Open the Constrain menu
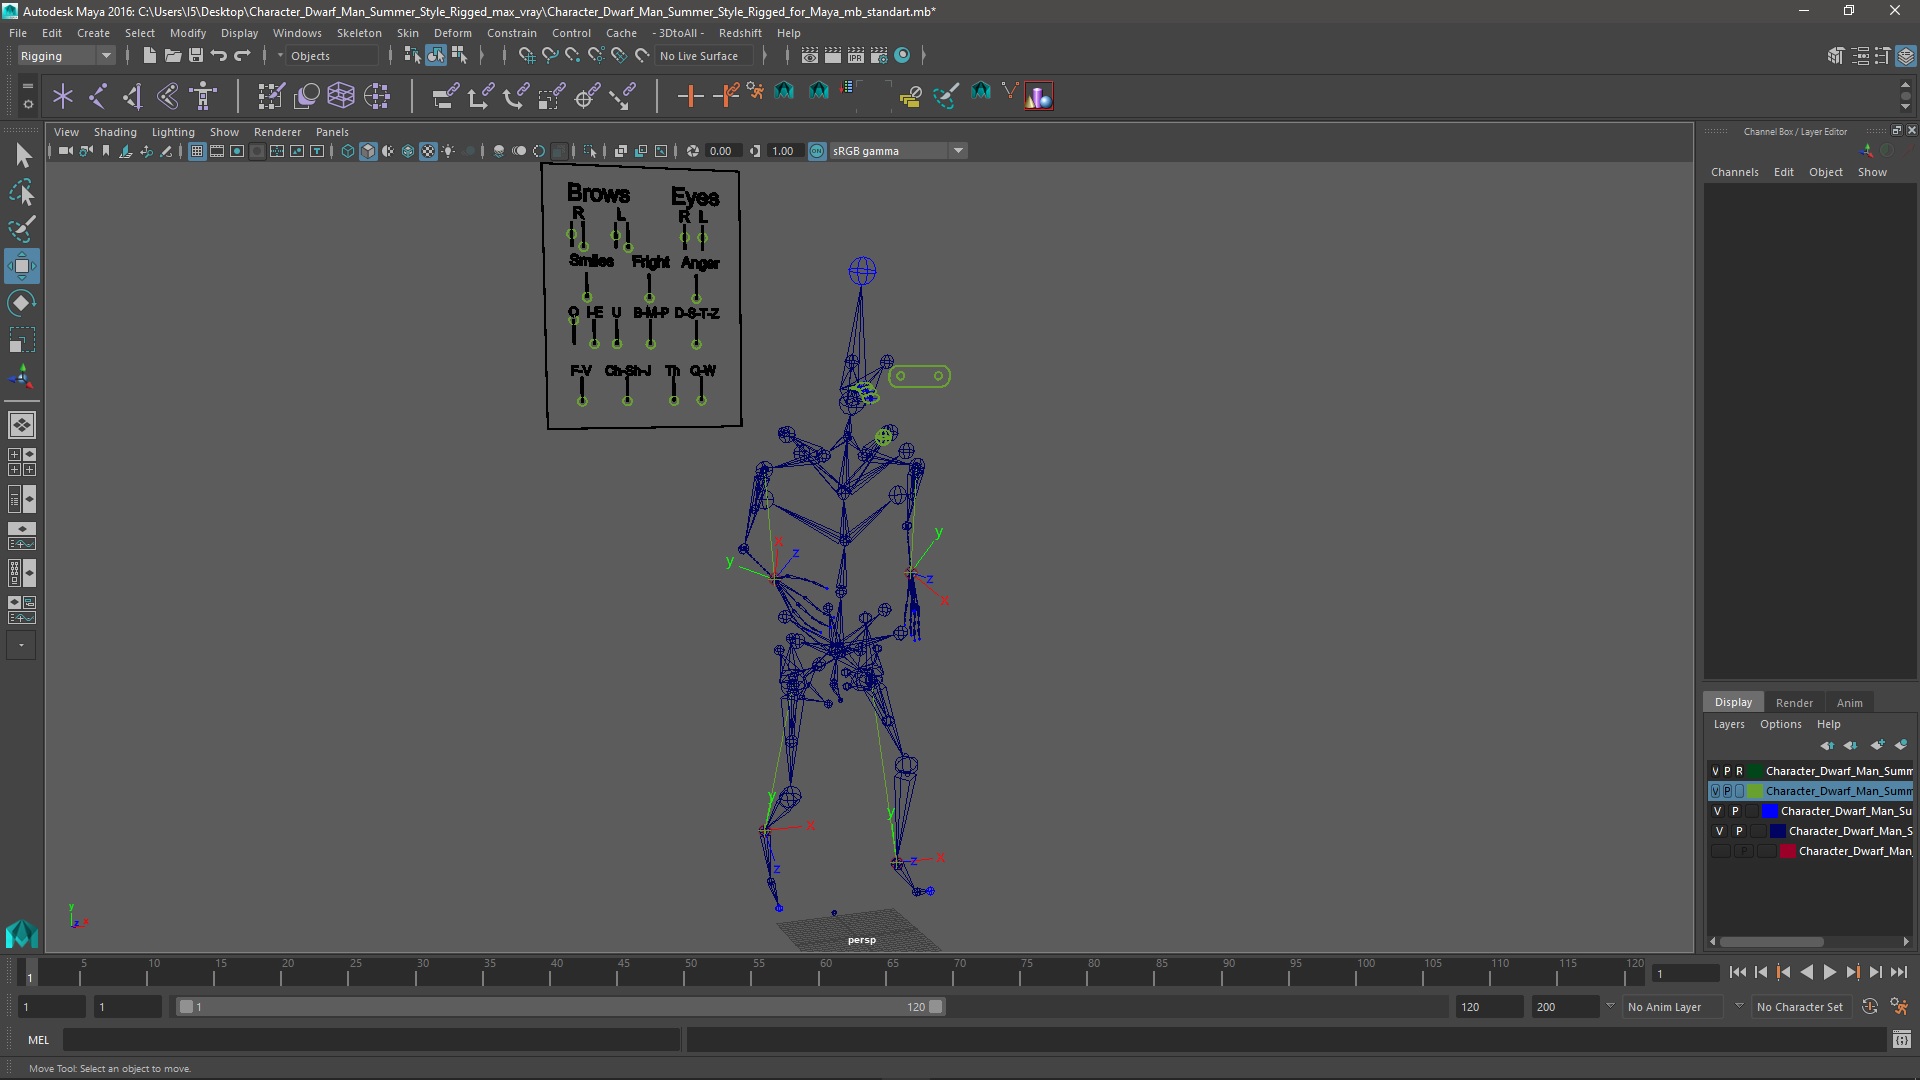 (x=511, y=33)
